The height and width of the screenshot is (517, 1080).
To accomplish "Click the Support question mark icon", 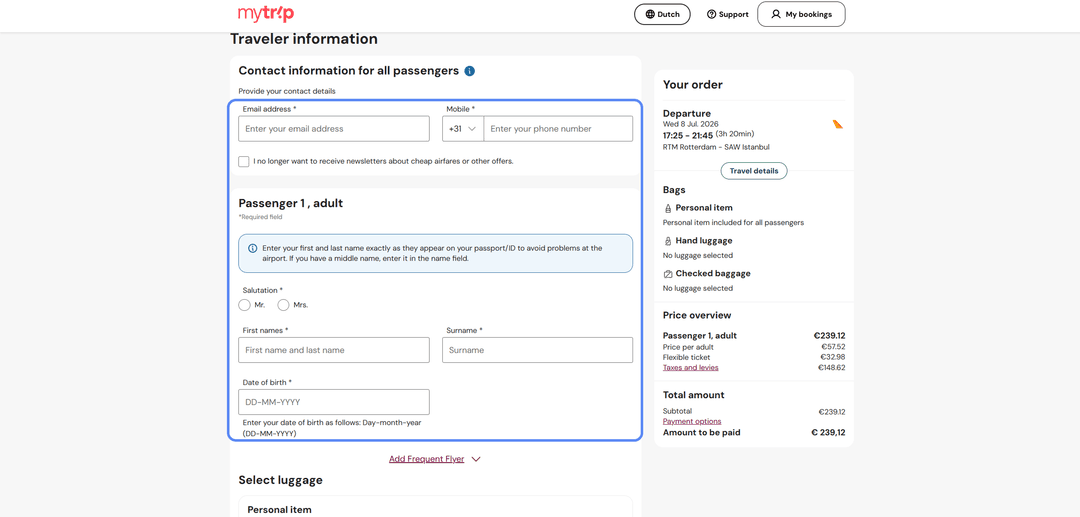I will (712, 14).
